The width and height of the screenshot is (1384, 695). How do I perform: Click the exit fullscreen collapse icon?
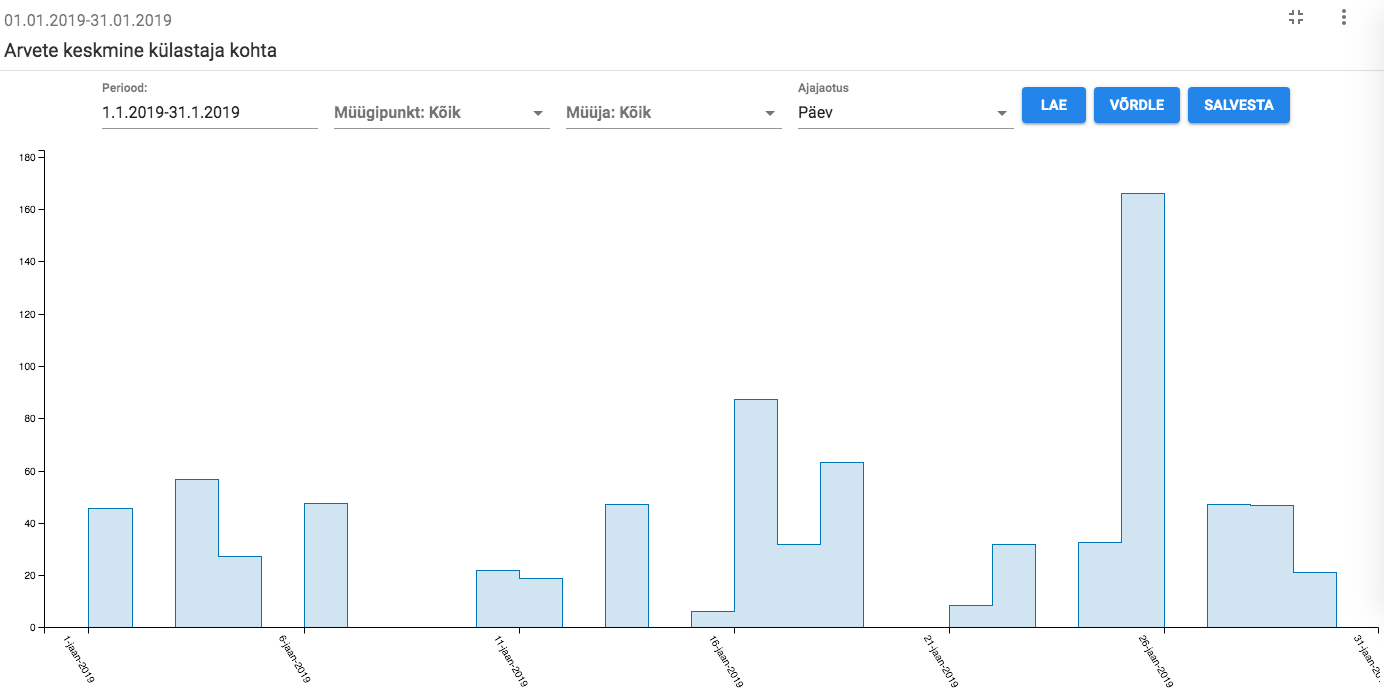(1296, 17)
